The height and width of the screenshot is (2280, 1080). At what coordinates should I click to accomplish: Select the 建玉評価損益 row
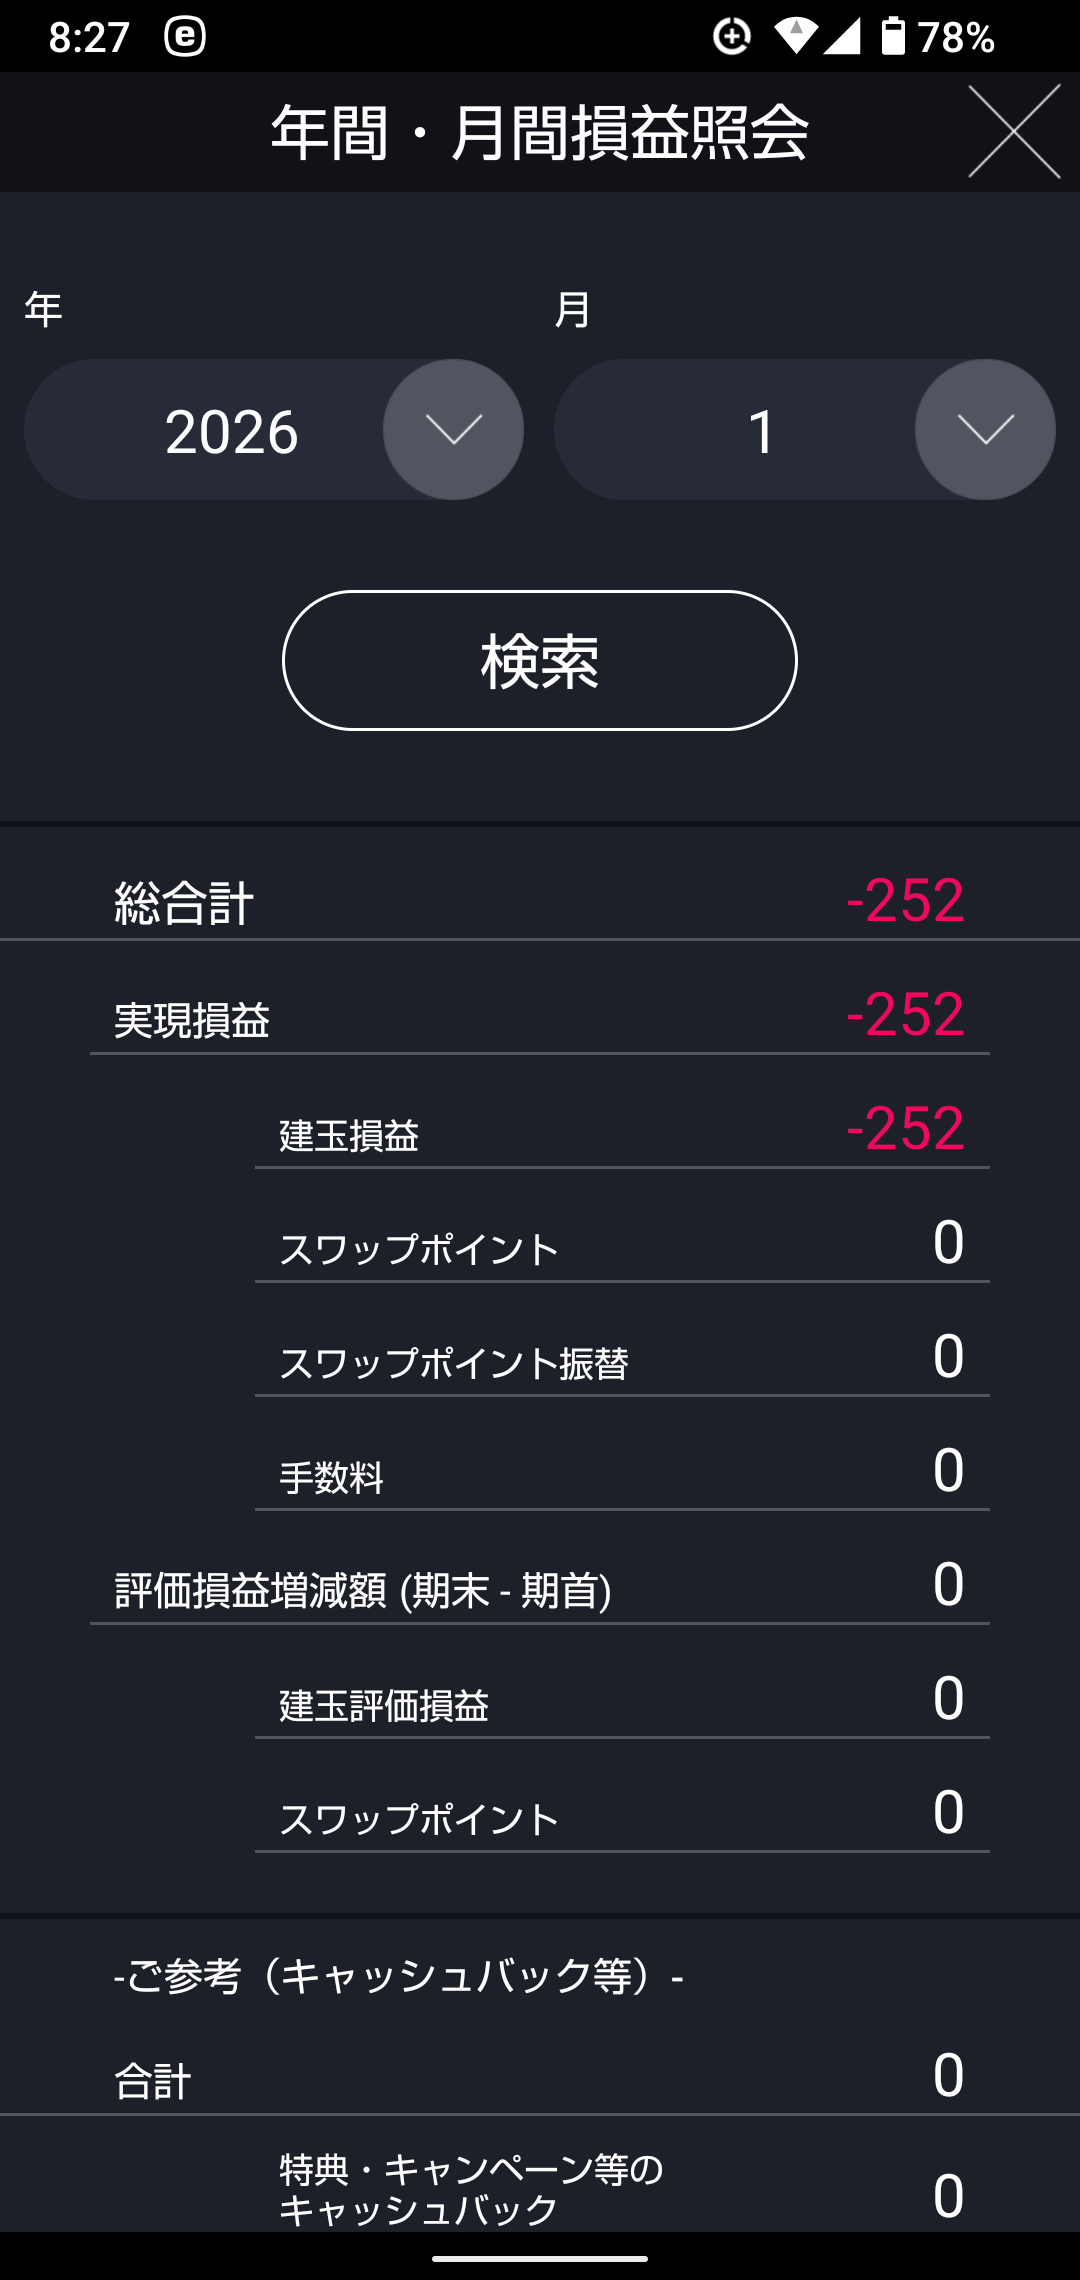click(x=620, y=1702)
